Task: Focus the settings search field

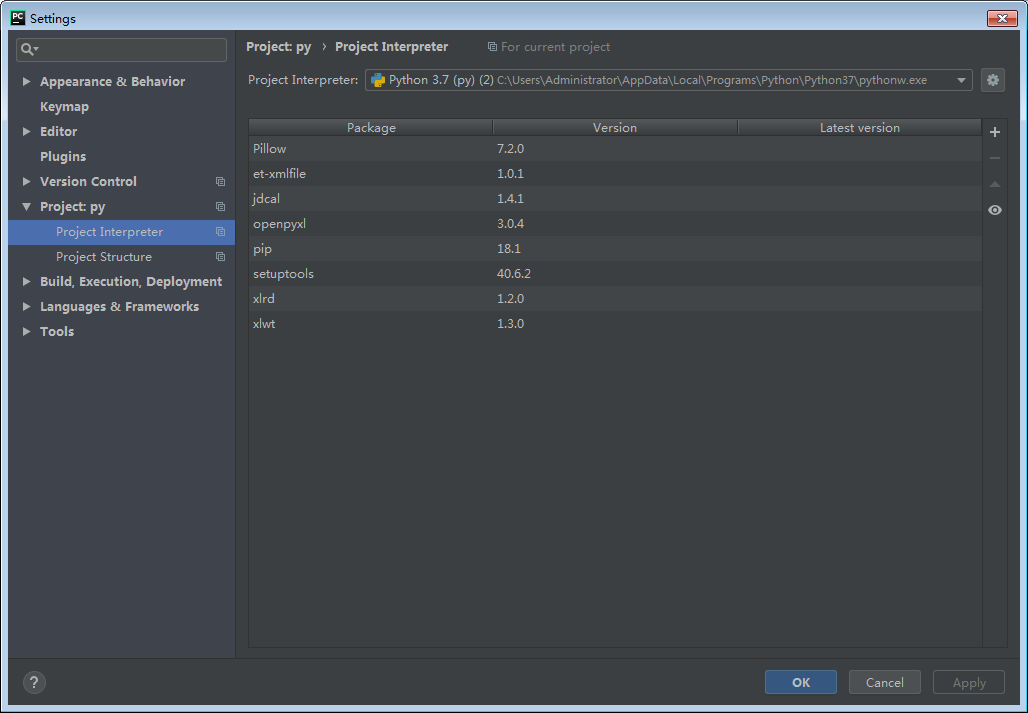Action: tap(122, 50)
